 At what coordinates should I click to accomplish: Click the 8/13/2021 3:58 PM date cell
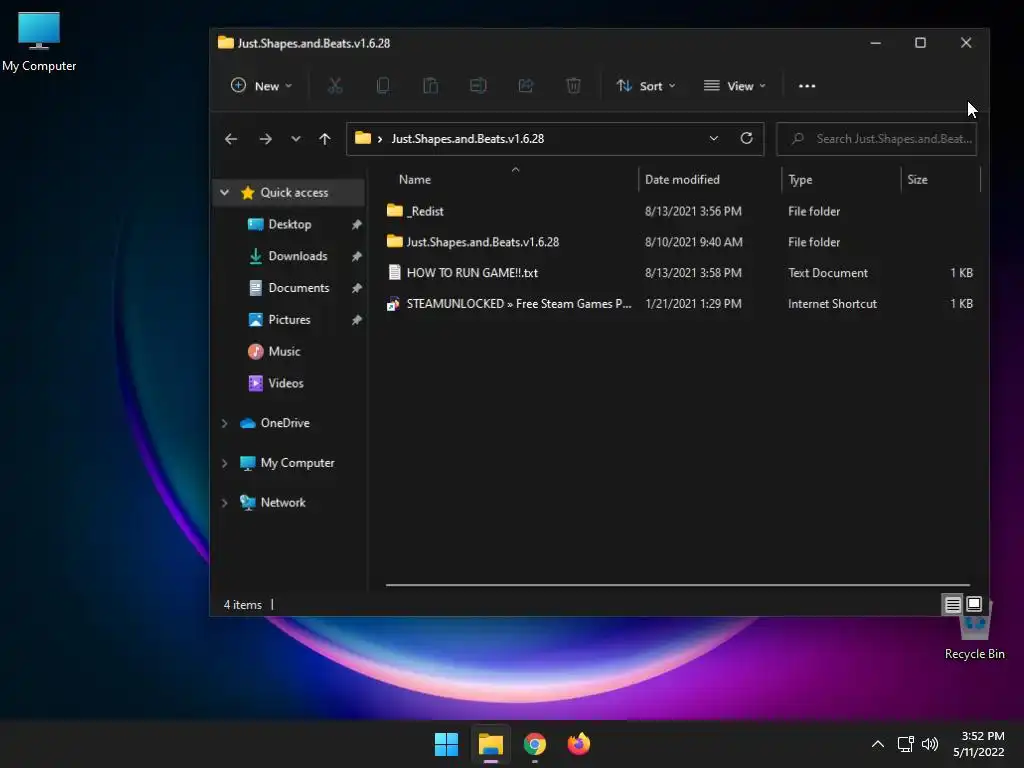pos(693,273)
